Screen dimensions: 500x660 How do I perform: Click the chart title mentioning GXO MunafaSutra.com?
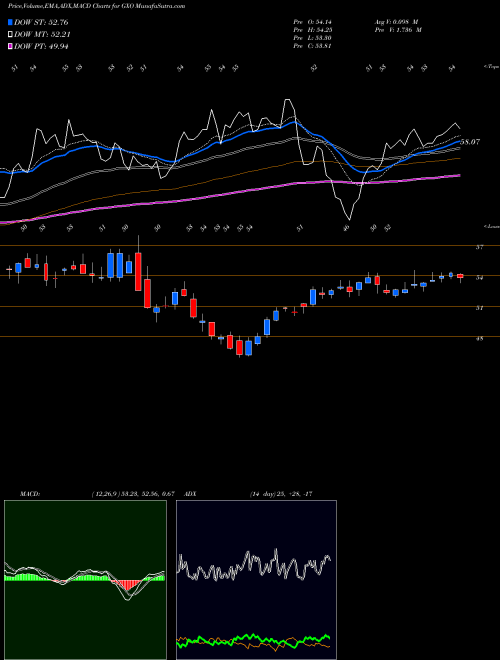(96, 6)
